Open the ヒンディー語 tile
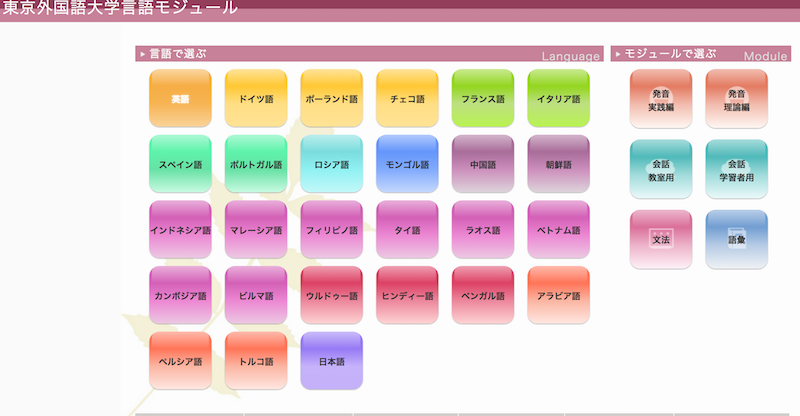 [x=407, y=295]
